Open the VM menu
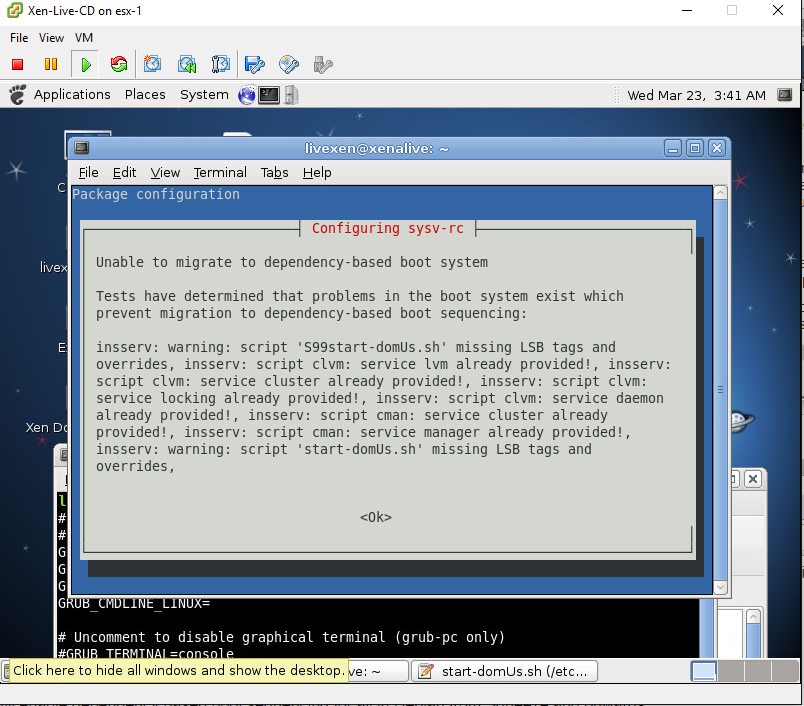Viewport: 804px width, 706px height. coord(84,38)
